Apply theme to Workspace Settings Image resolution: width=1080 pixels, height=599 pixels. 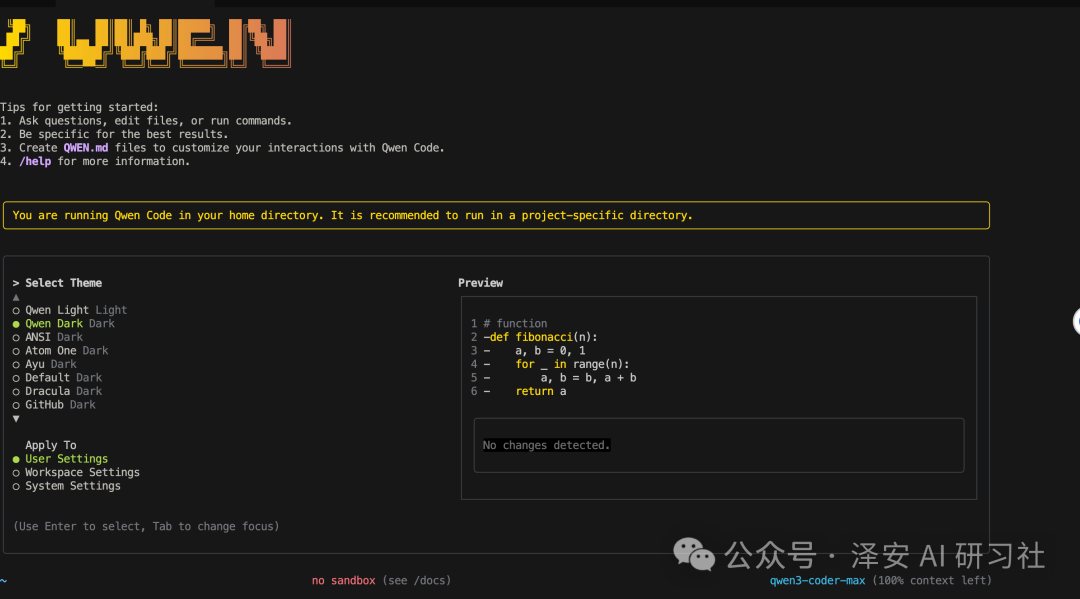pos(76,472)
